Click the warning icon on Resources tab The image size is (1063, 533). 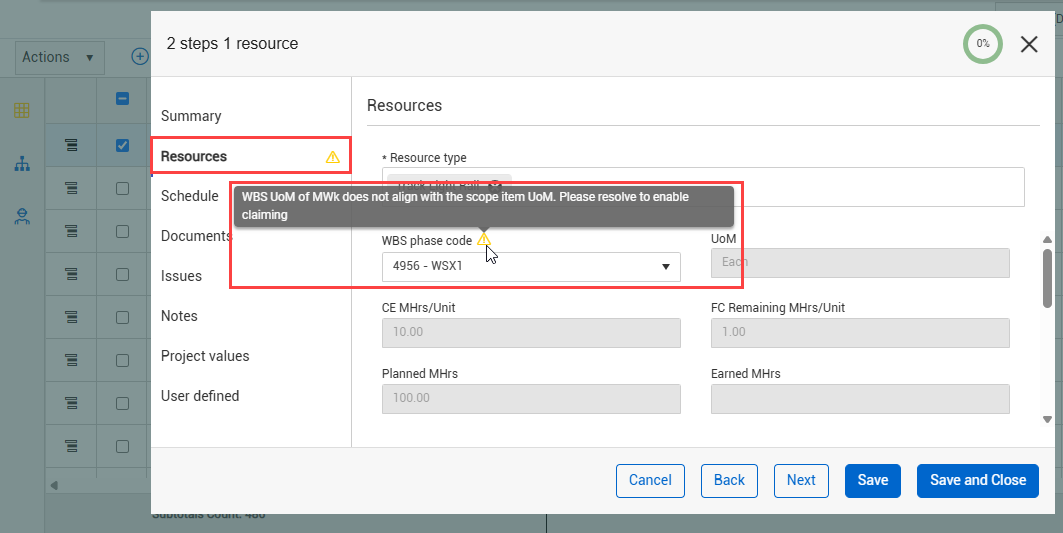332,157
